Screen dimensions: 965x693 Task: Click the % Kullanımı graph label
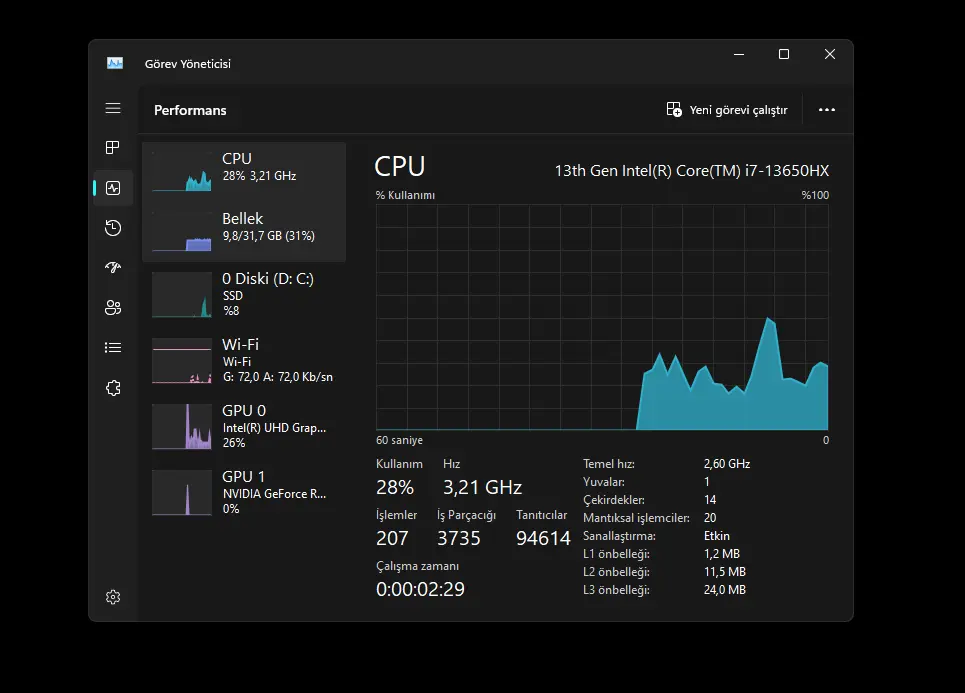coord(405,195)
